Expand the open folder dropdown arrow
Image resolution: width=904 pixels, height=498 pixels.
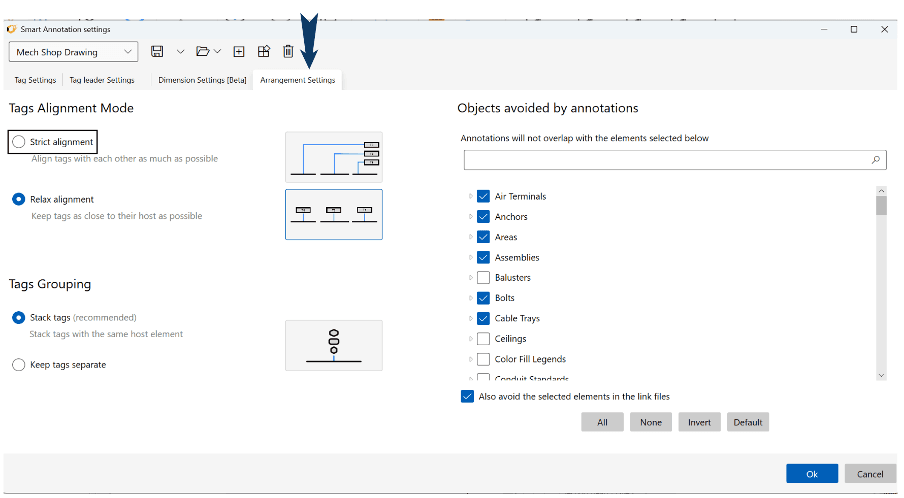pos(217,51)
